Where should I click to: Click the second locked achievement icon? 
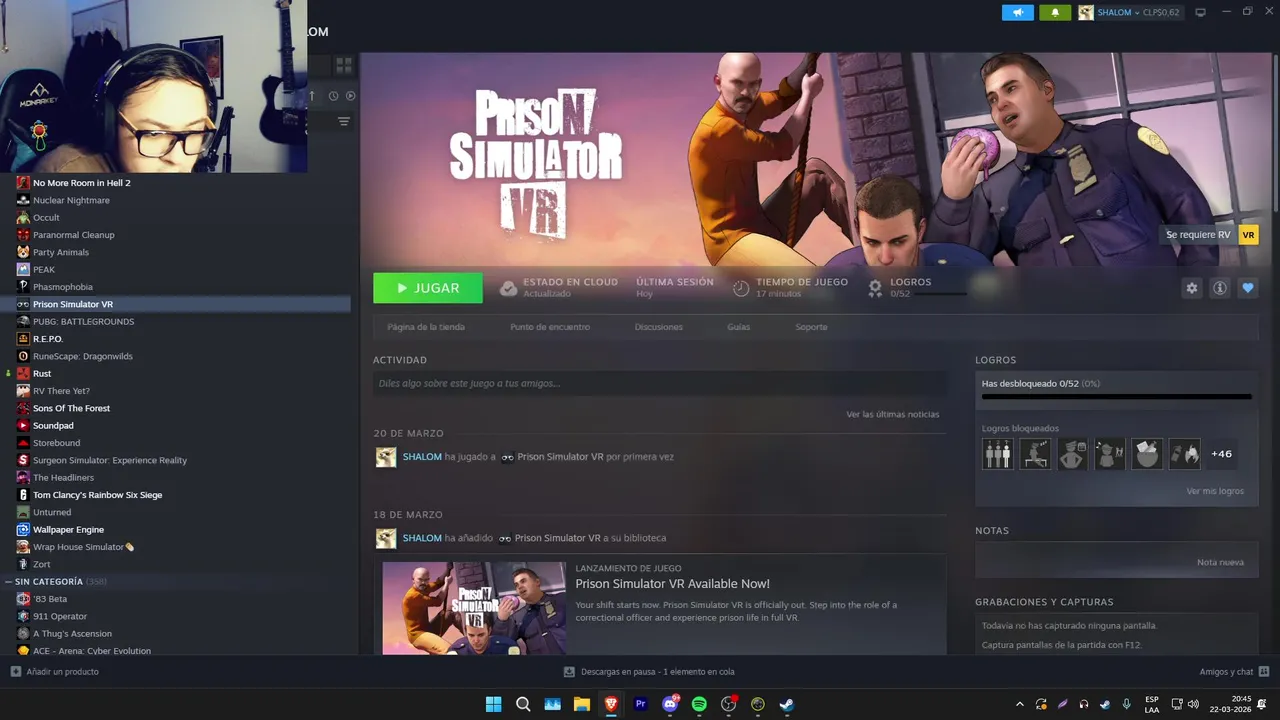point(1035,454)
